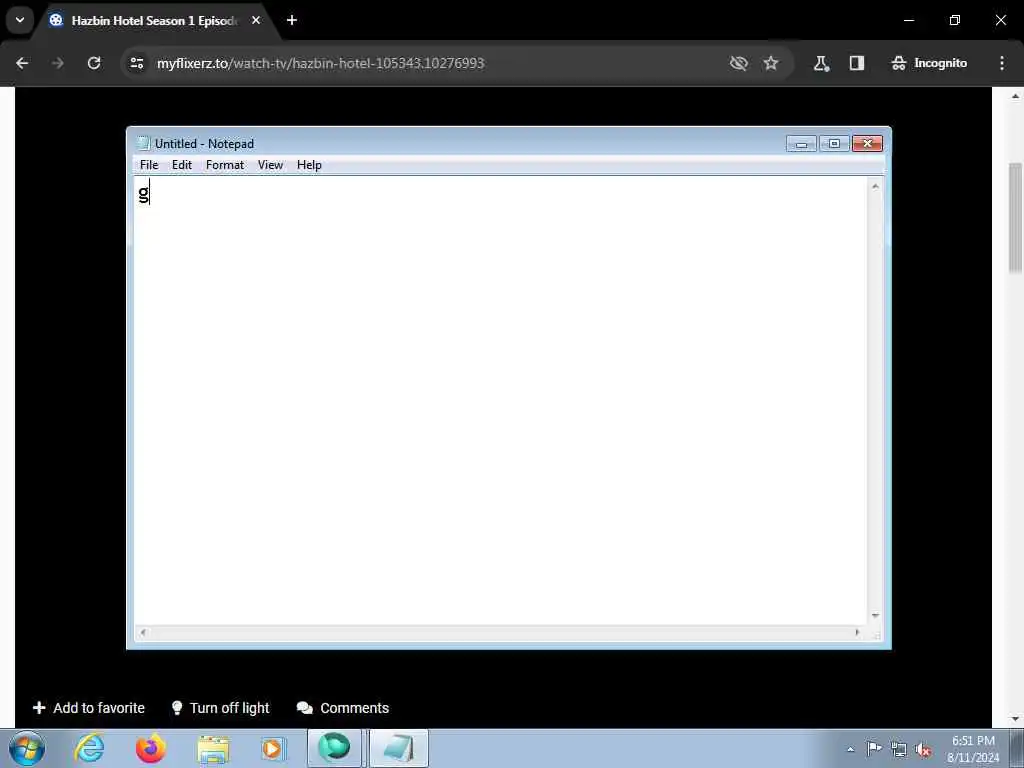Open the Windows Start menu
This screenshot has height=768, width=1024.
coord(27,748)
